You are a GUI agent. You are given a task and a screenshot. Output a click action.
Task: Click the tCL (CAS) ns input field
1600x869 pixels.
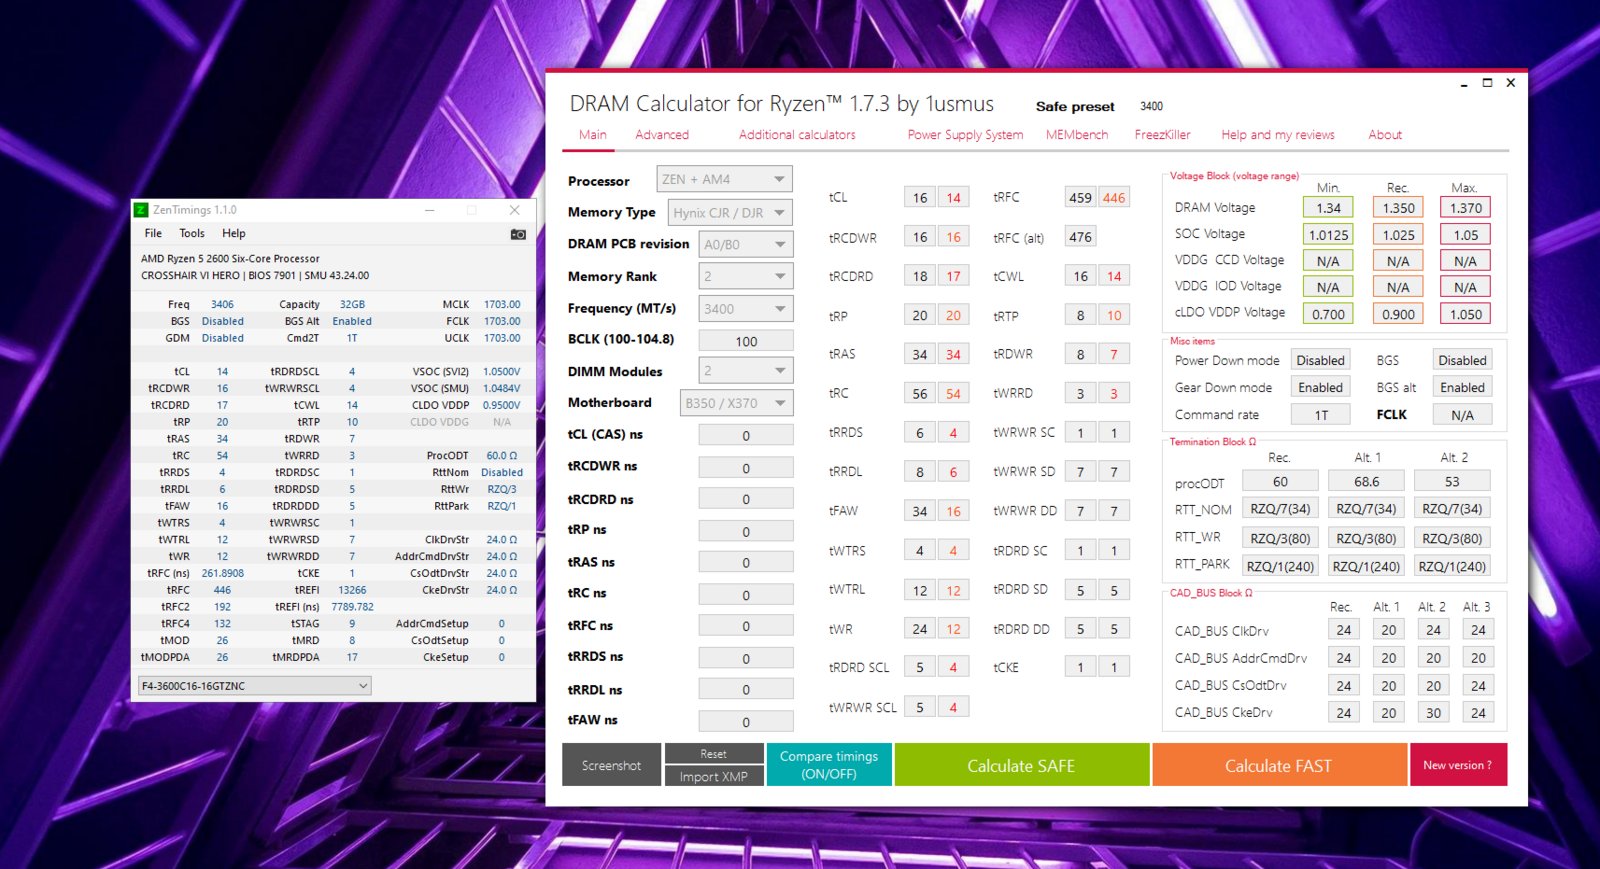click(x=746, y=436)
